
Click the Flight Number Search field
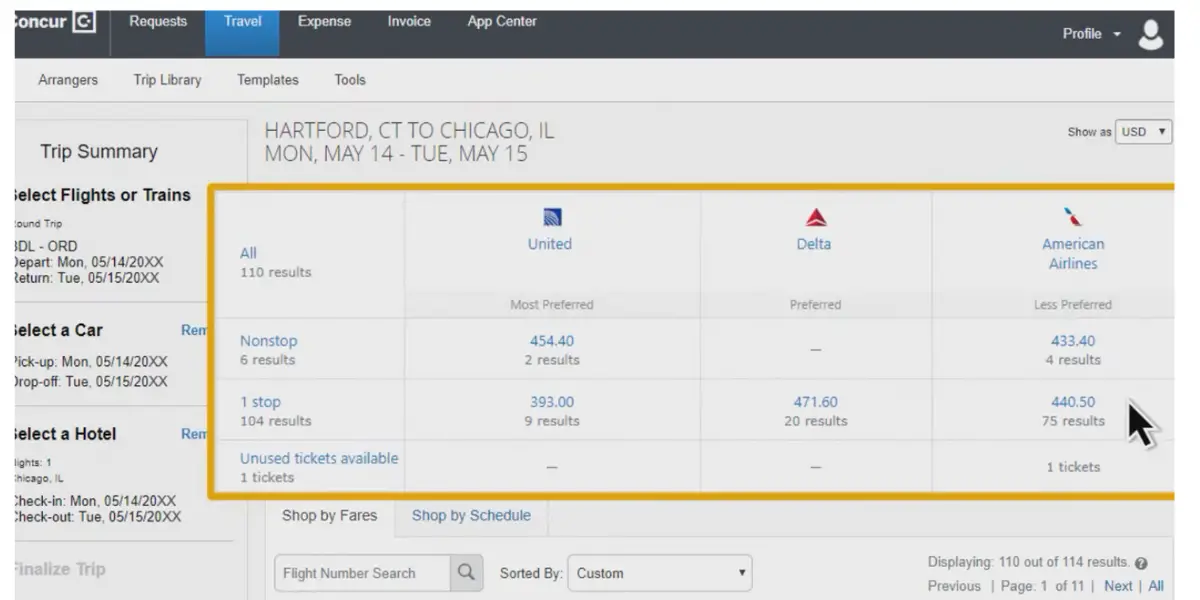pyautogui.click(x=362, y=573)
